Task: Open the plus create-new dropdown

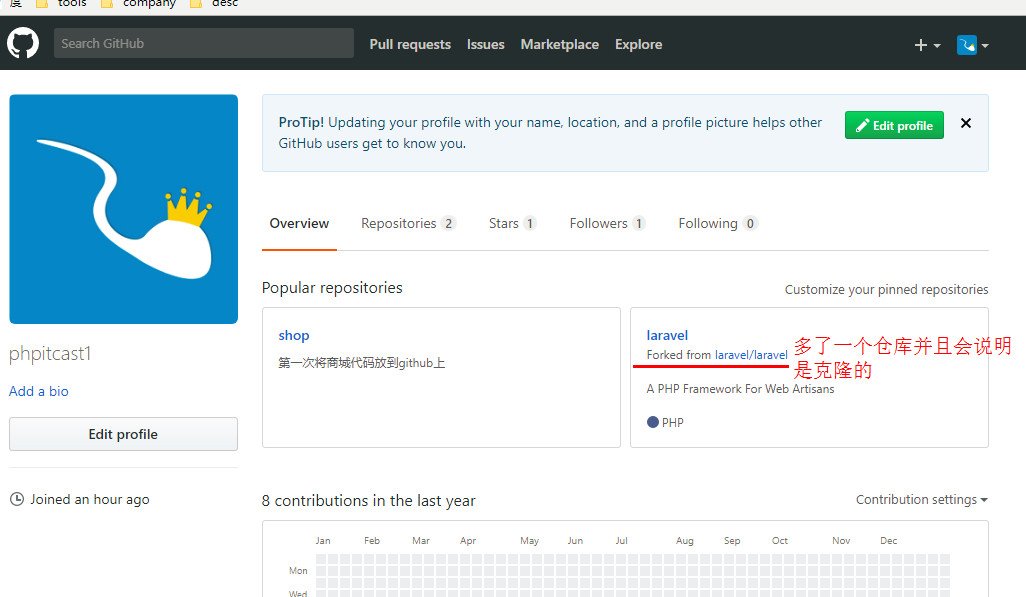Action: pos(927,45)
